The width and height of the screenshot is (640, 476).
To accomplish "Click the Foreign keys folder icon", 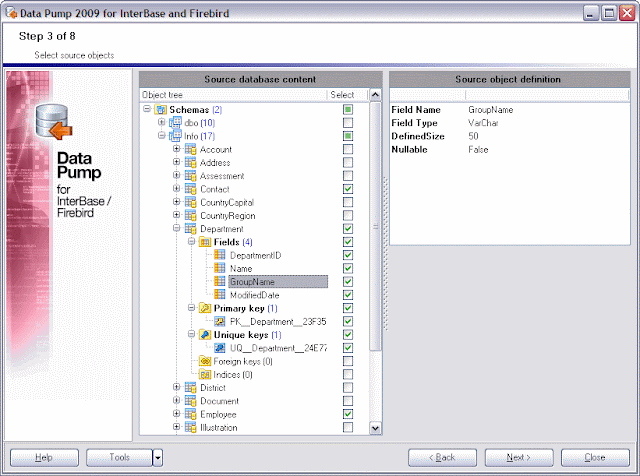I will (x=205, y=361).
